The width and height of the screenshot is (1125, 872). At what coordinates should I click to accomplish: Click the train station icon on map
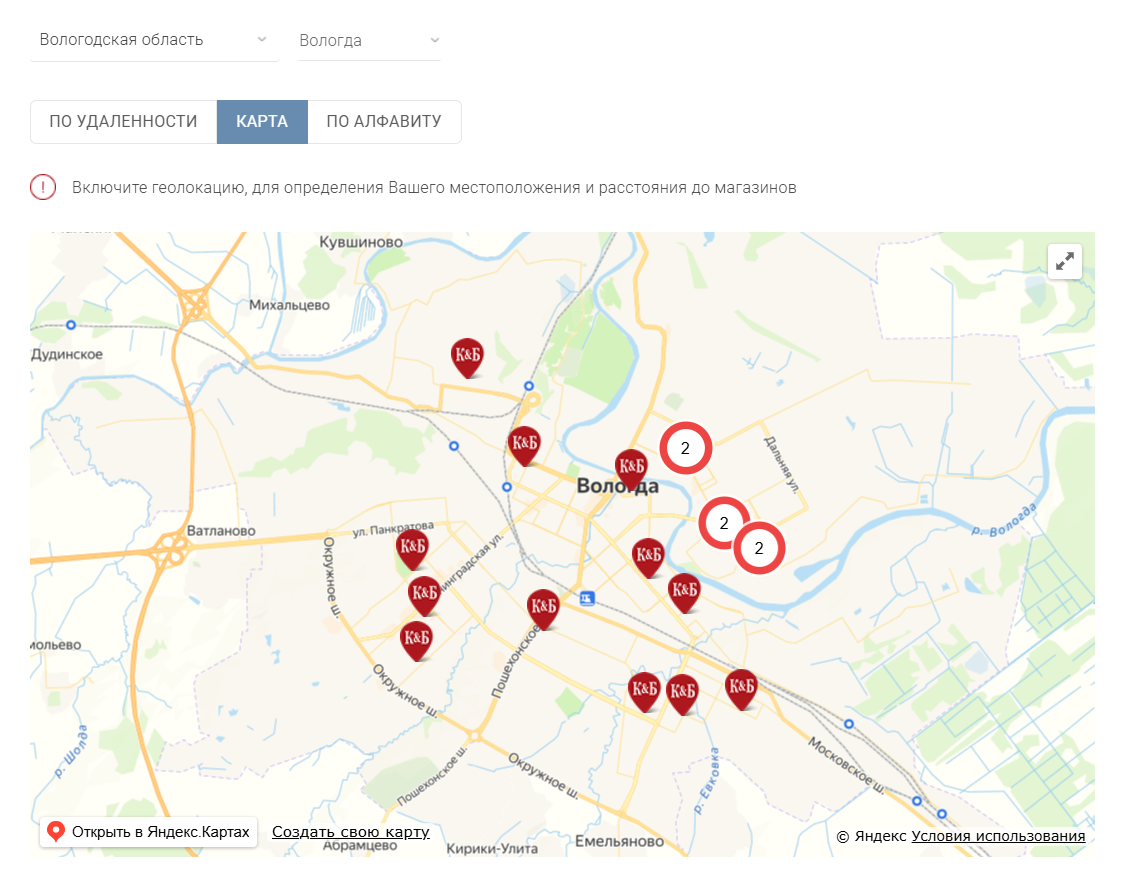point(587,598)
